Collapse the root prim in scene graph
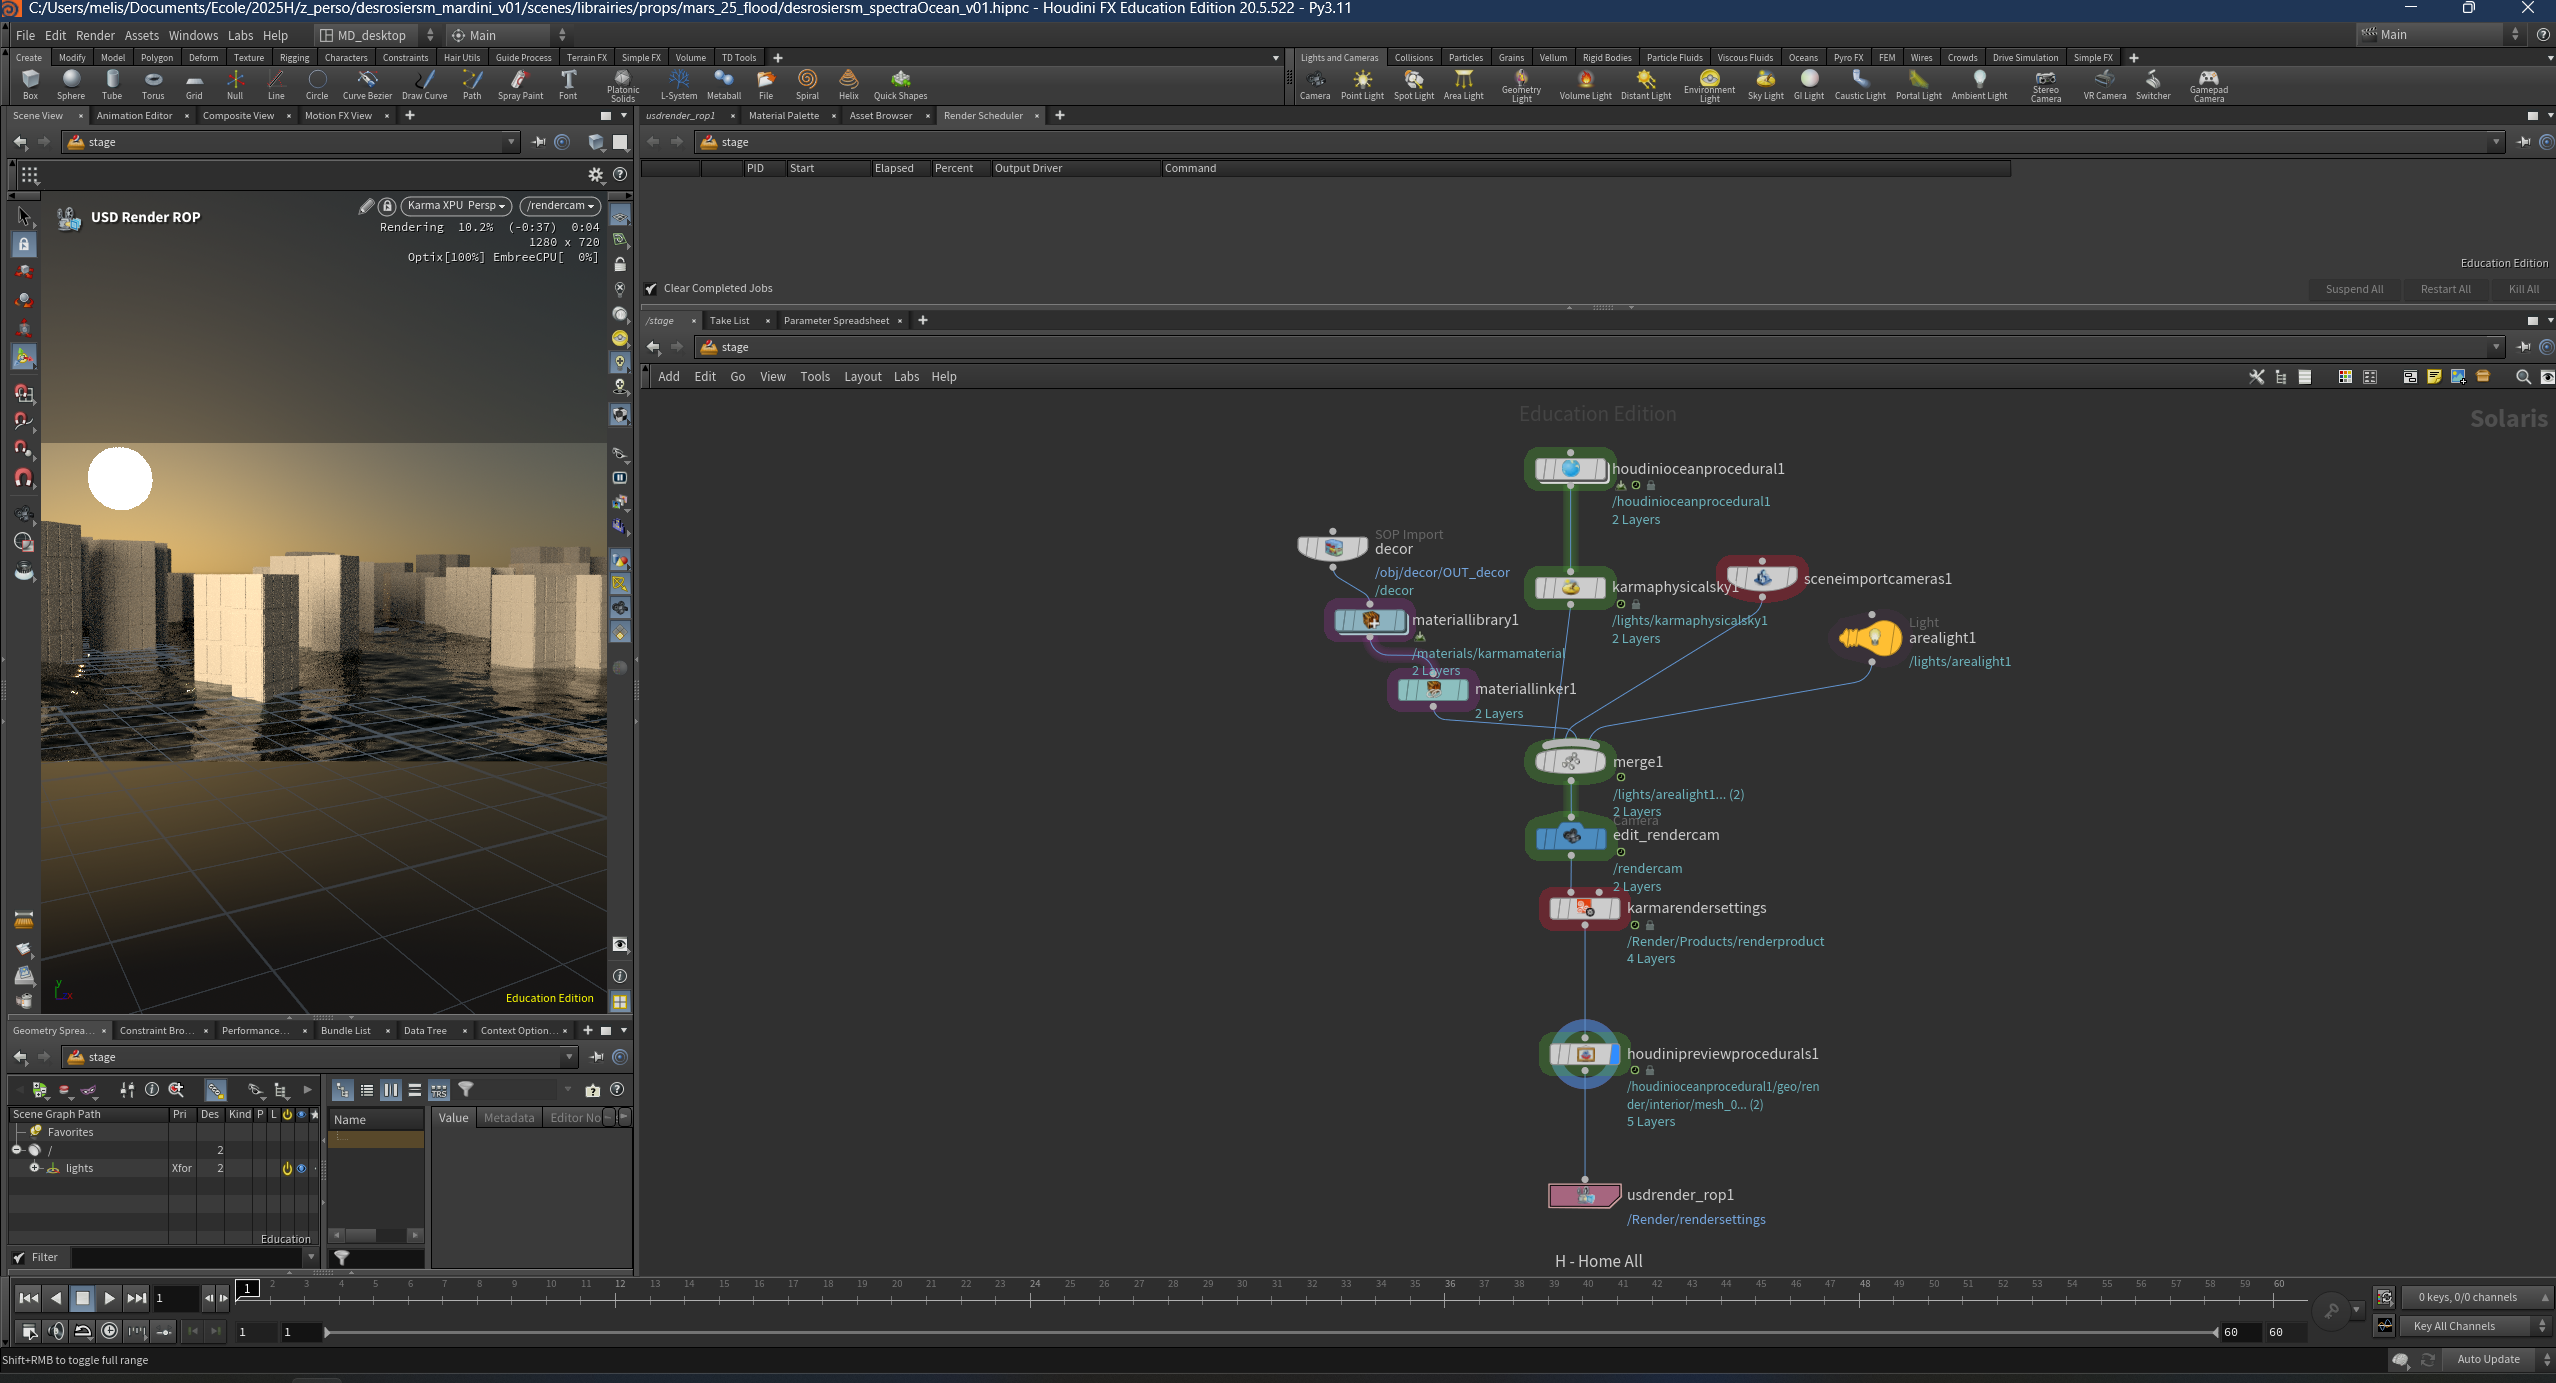 tap(17, 1150)
